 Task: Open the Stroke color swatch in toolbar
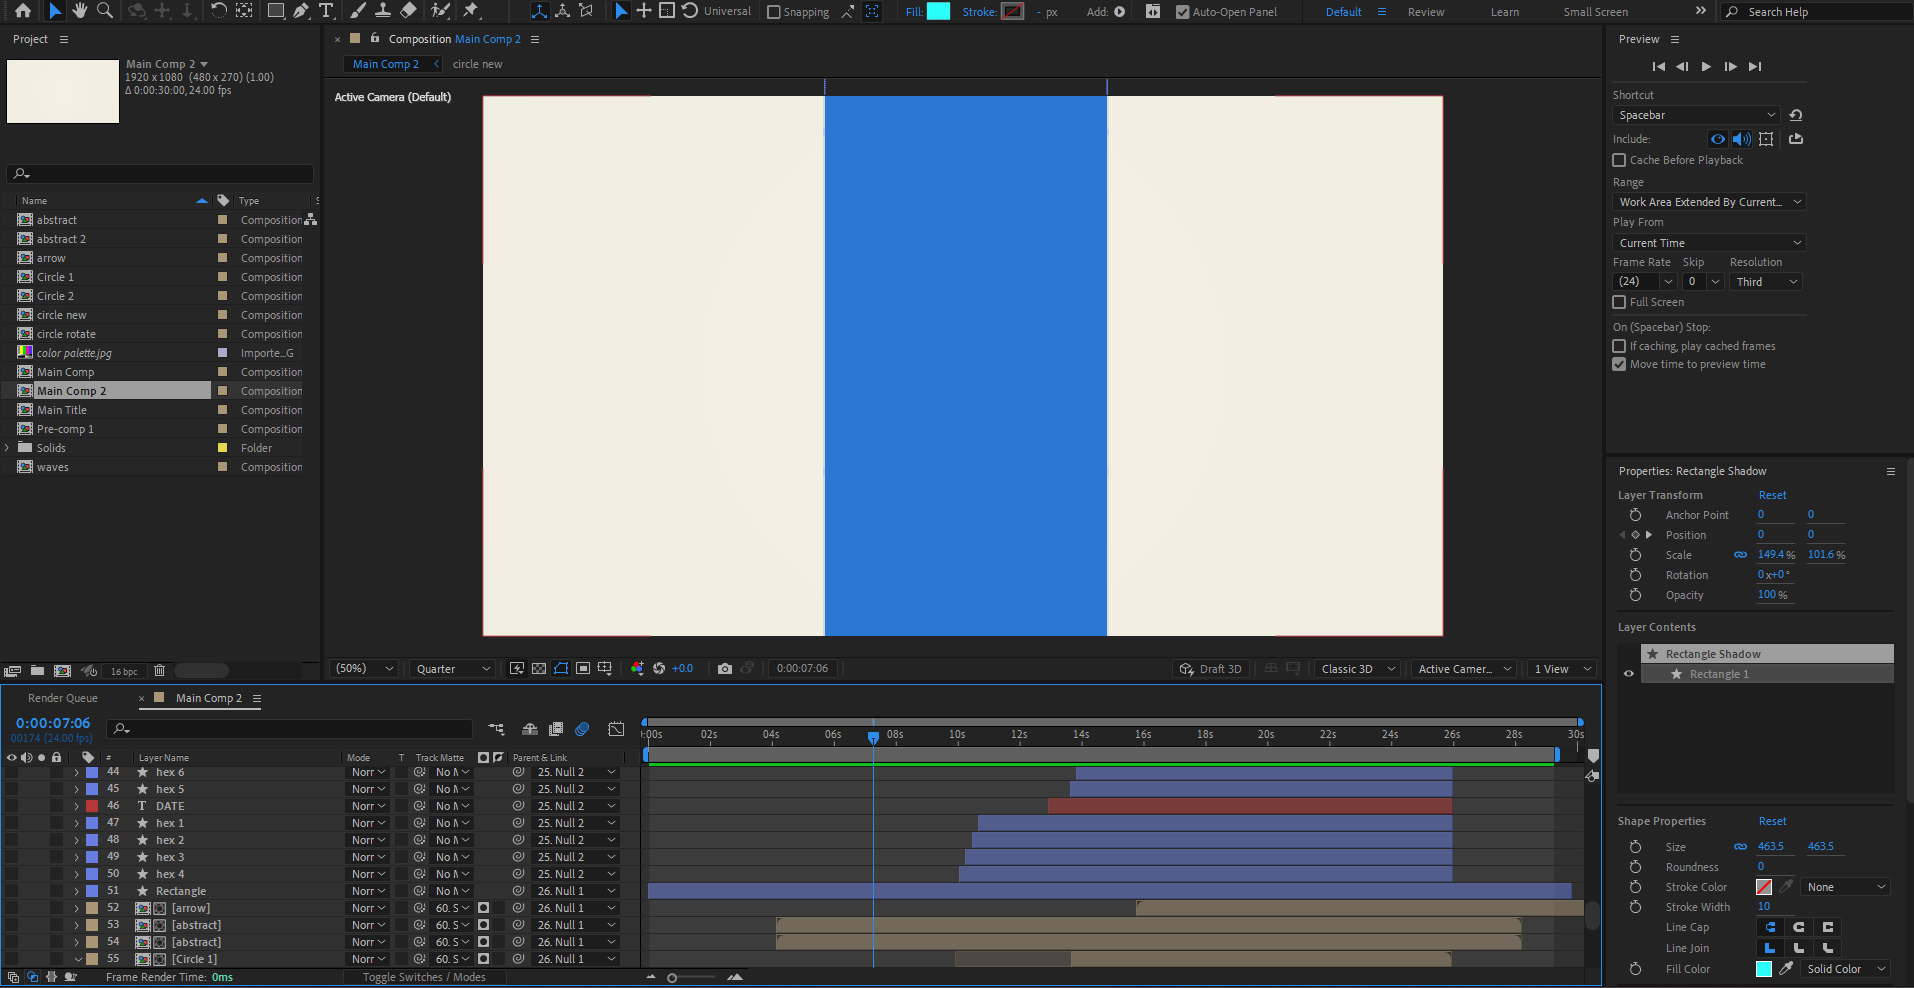(1012, 12)
